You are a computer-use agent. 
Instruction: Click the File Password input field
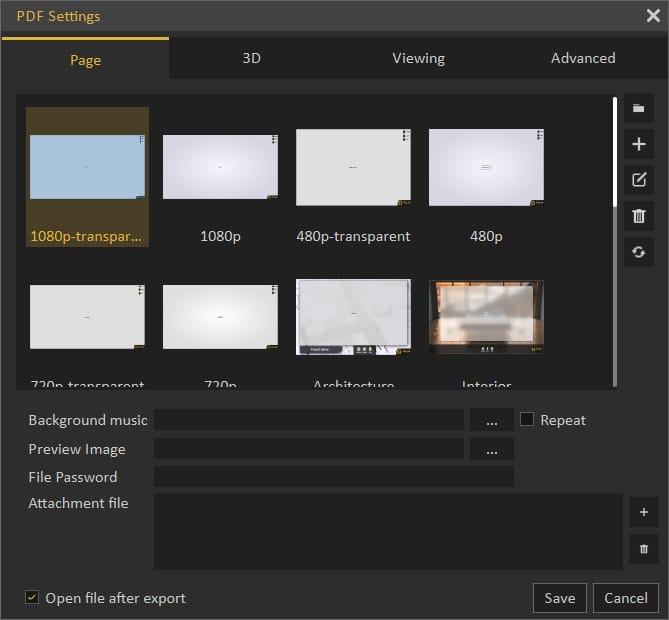[333, 477]
